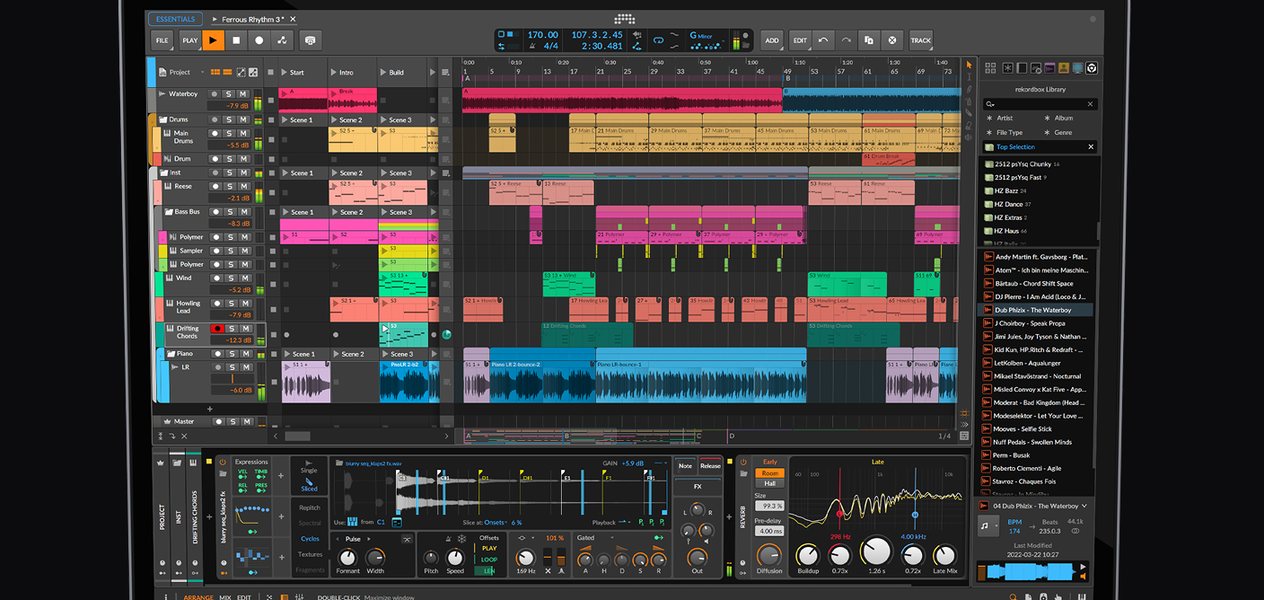Click the Note button in sampler
Screen dimensions: 1264x600
click(685, 466)
